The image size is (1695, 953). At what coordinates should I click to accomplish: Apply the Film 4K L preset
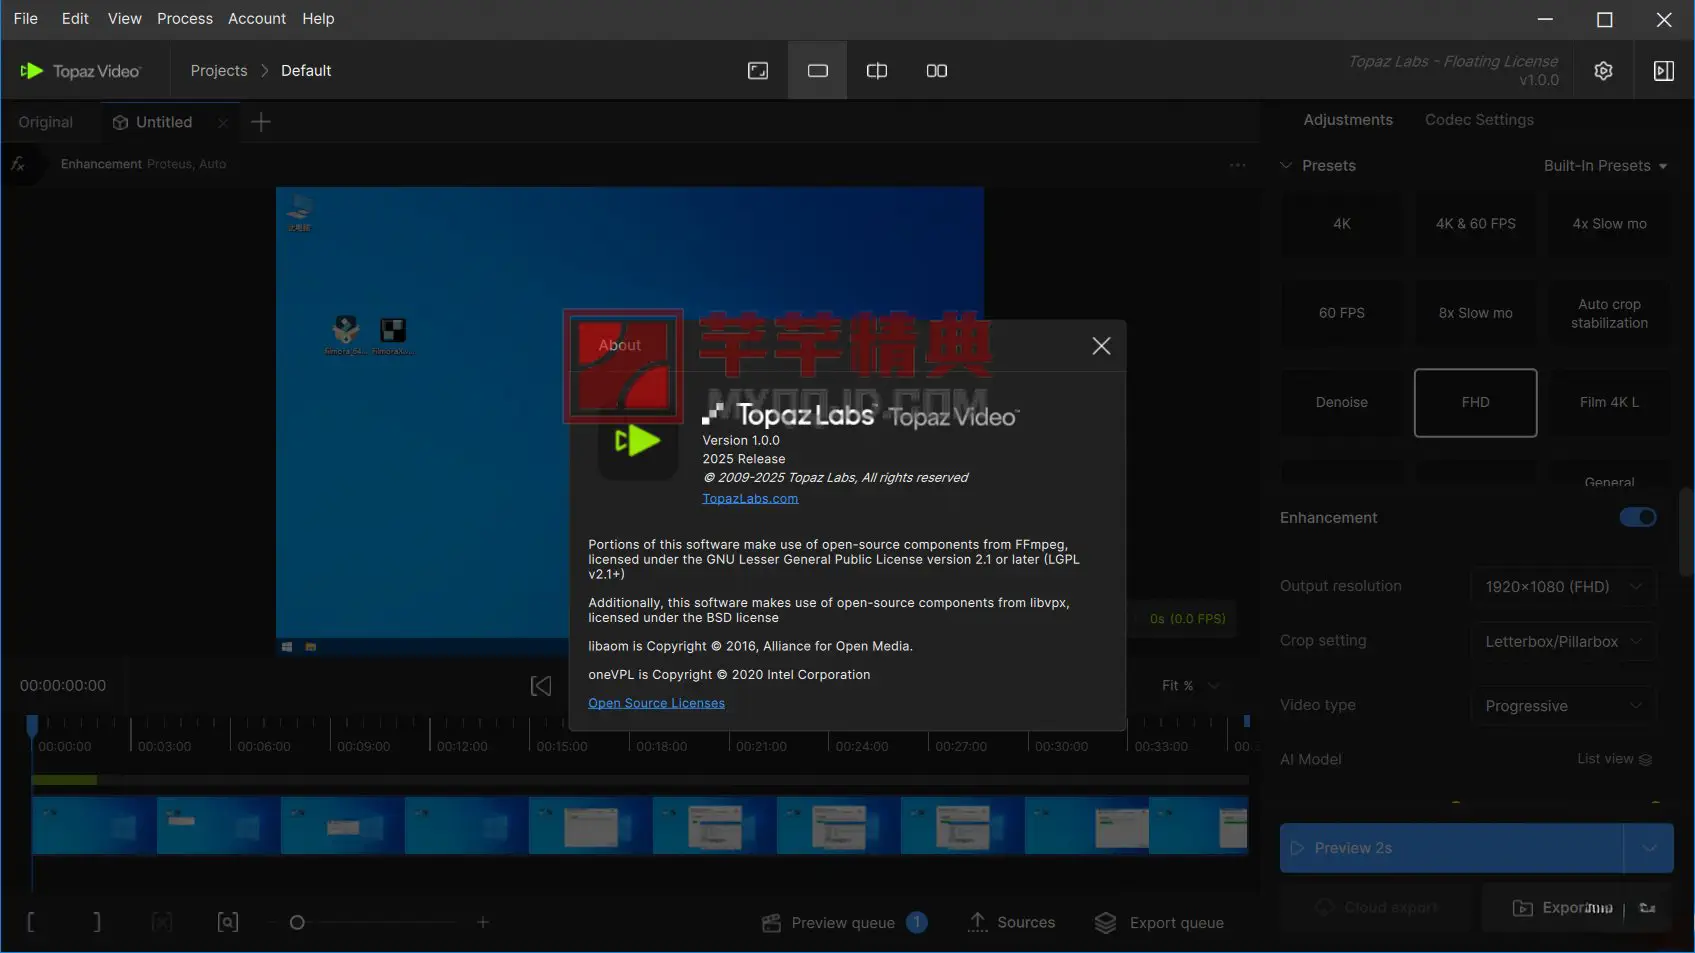1609,403
